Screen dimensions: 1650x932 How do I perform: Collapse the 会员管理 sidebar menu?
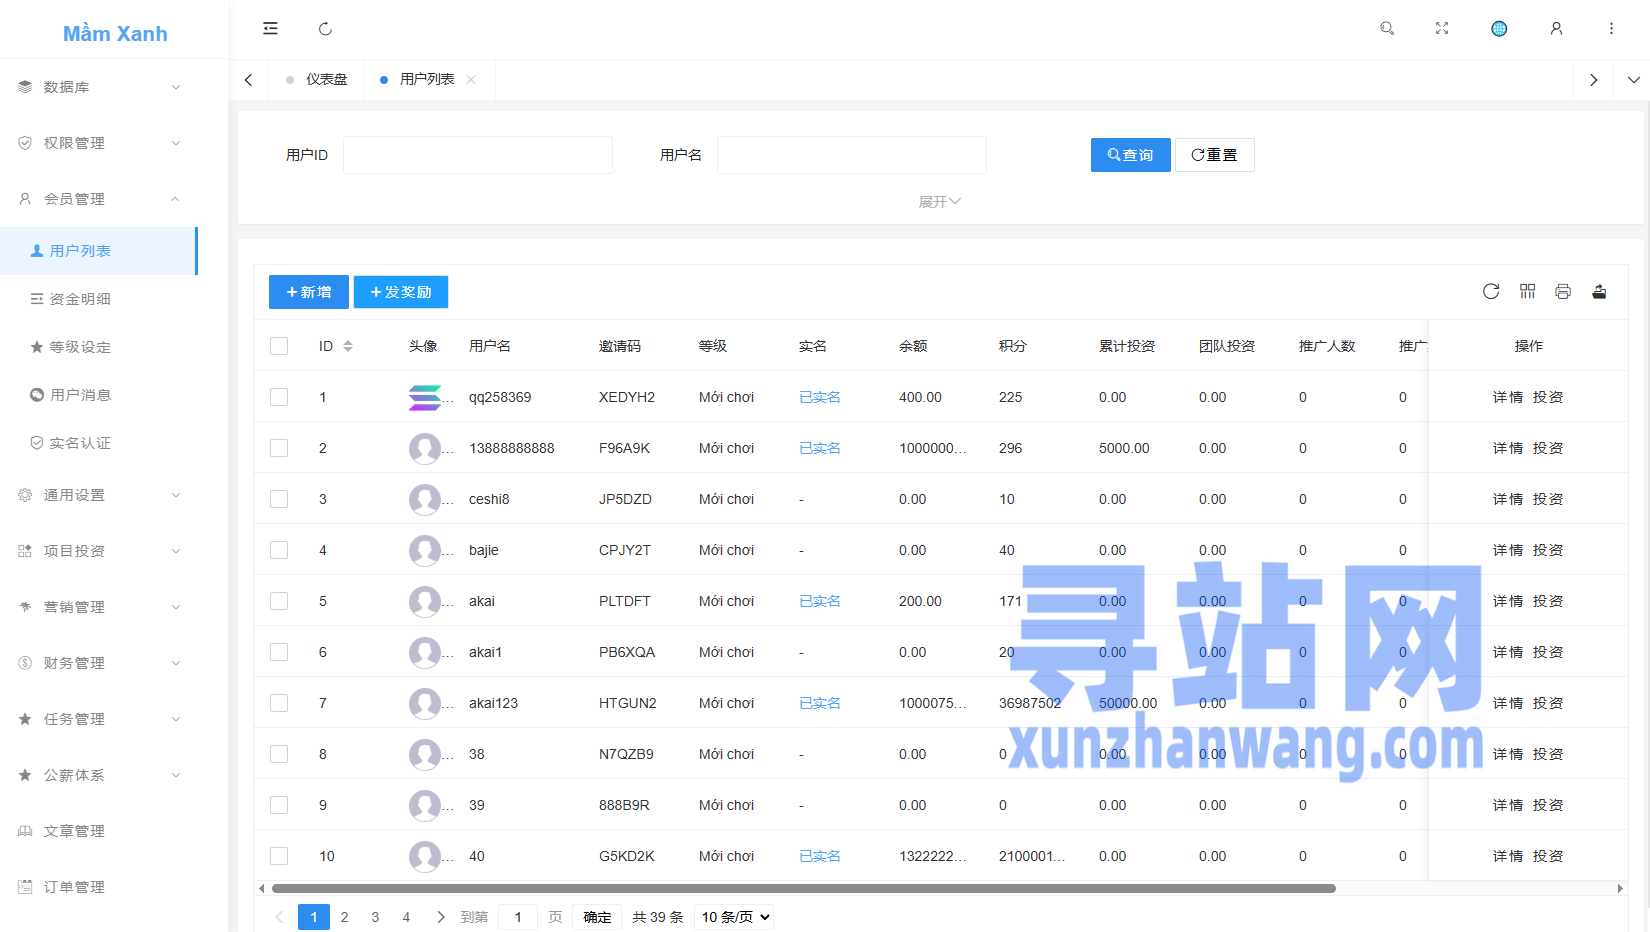click(x=99, y=199)
